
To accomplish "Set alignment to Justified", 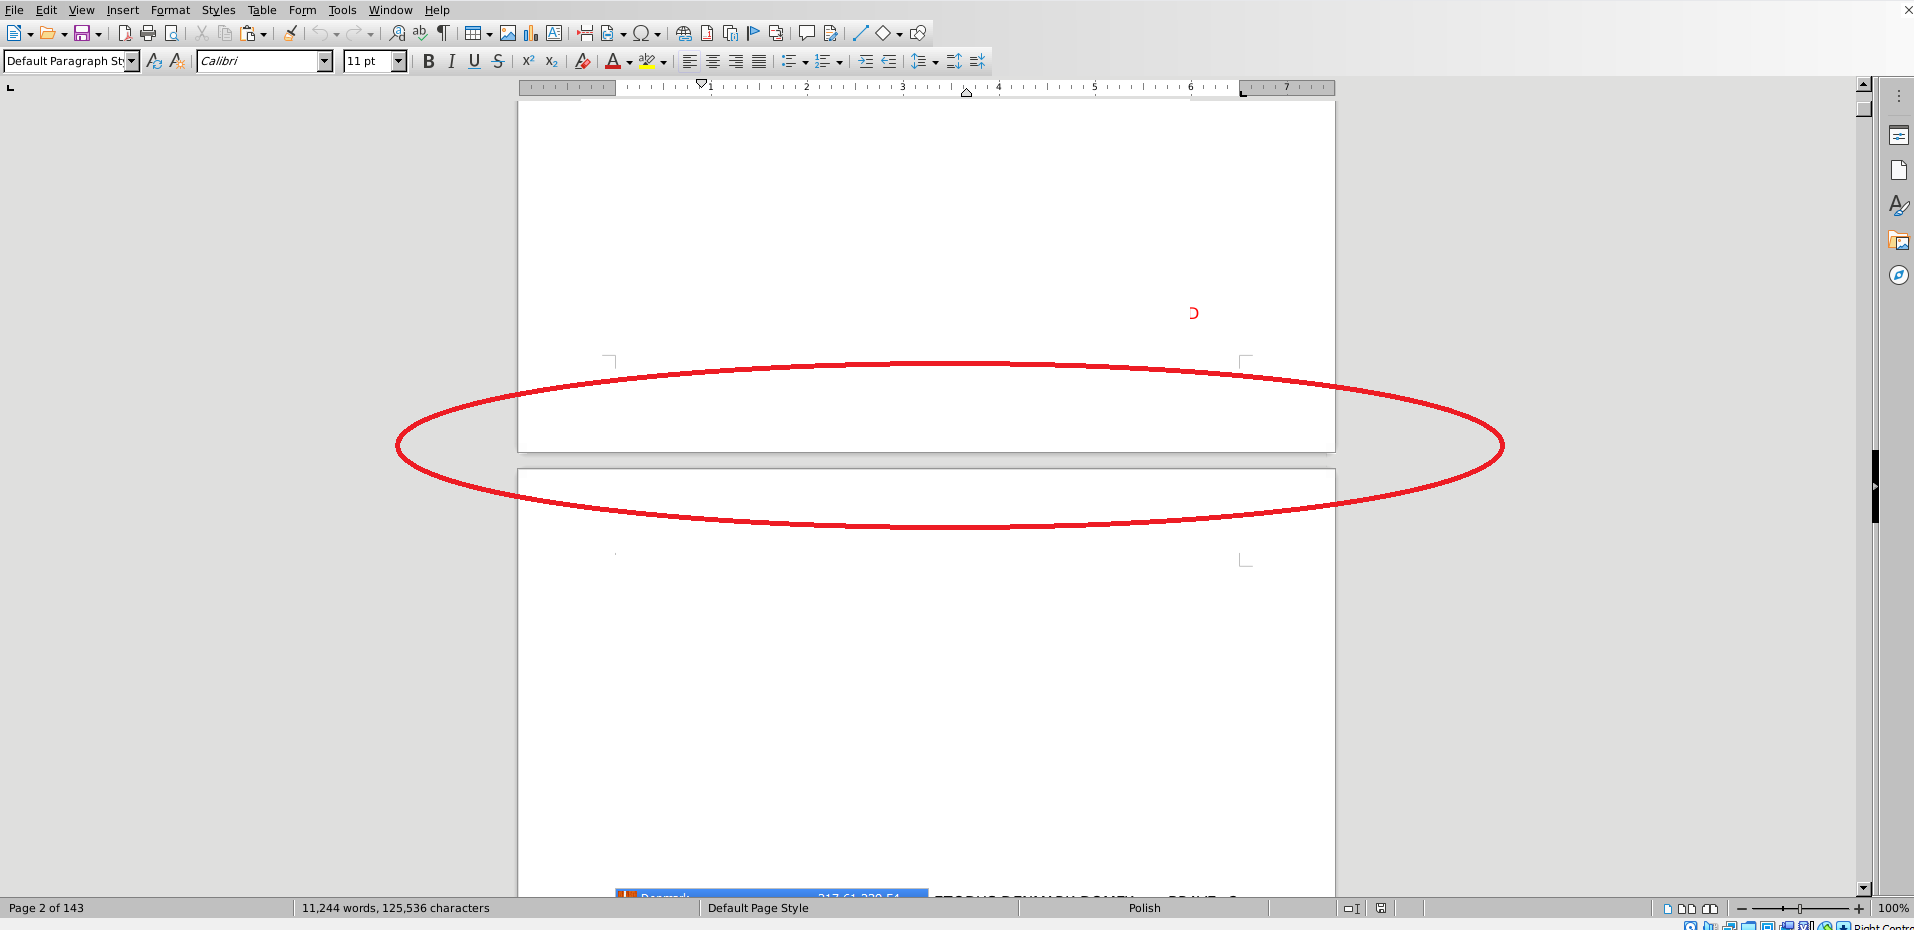I will [759, 61].
